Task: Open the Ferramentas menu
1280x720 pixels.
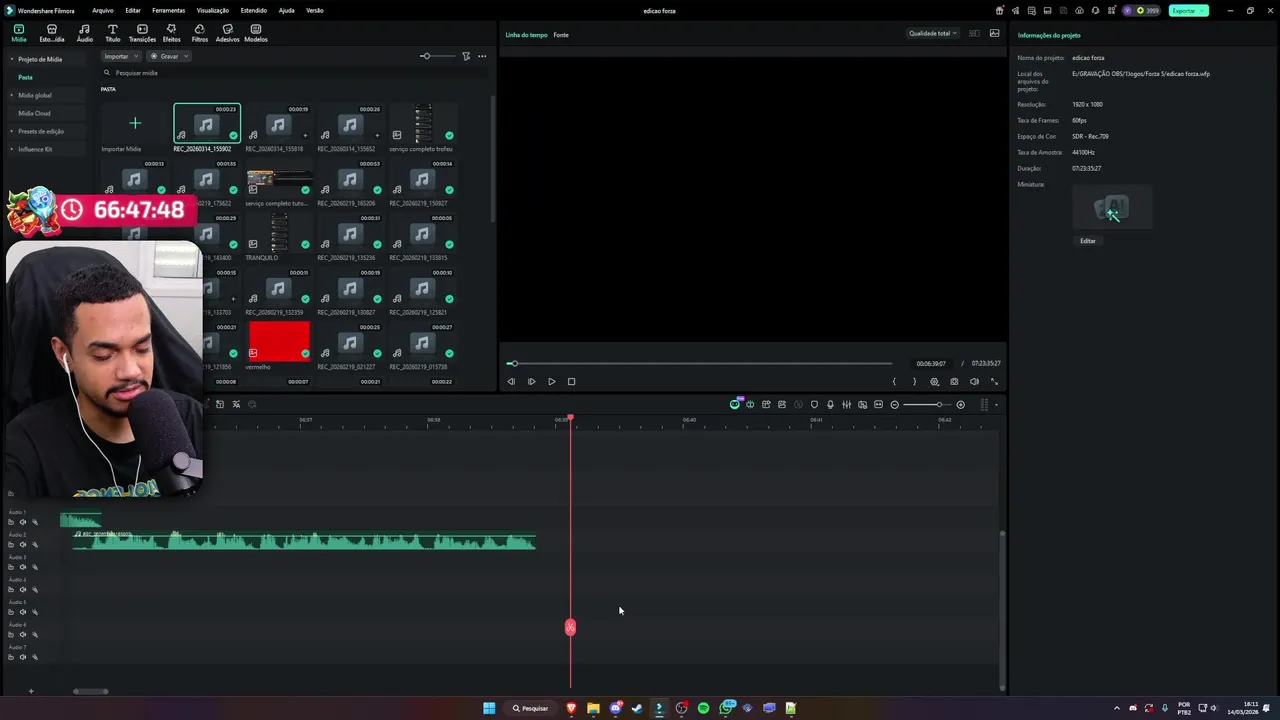Action: click(x=168, y=10)
